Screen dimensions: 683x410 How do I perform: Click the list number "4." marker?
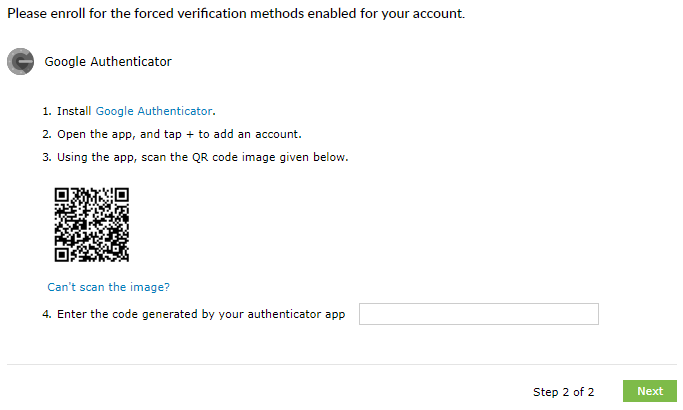[46, 315]
